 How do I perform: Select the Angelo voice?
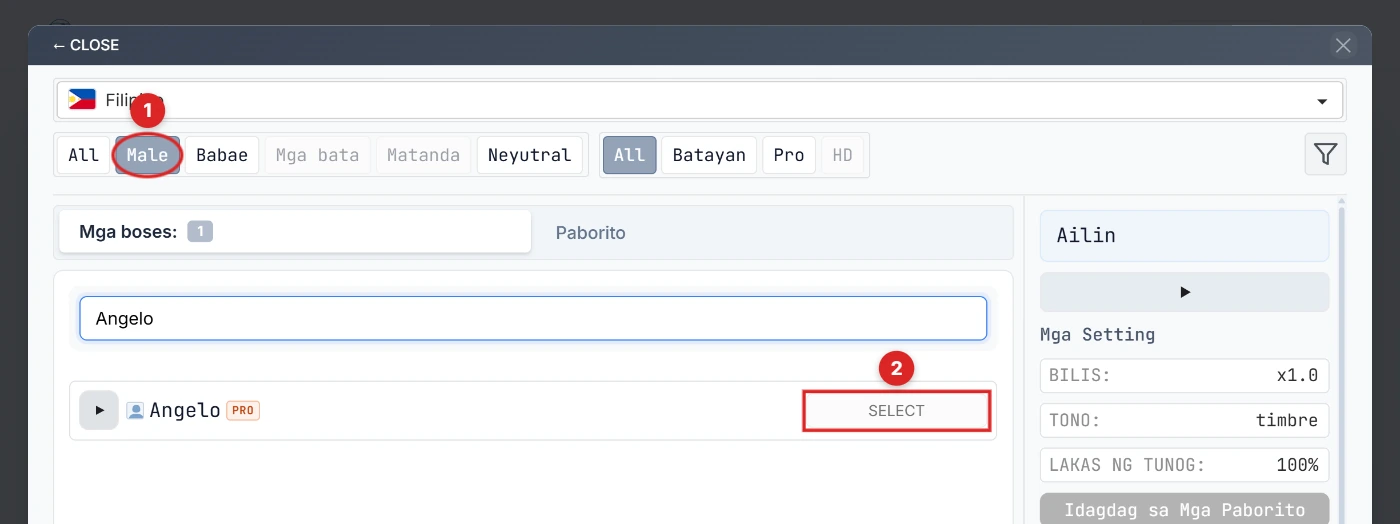pos(897,411)
